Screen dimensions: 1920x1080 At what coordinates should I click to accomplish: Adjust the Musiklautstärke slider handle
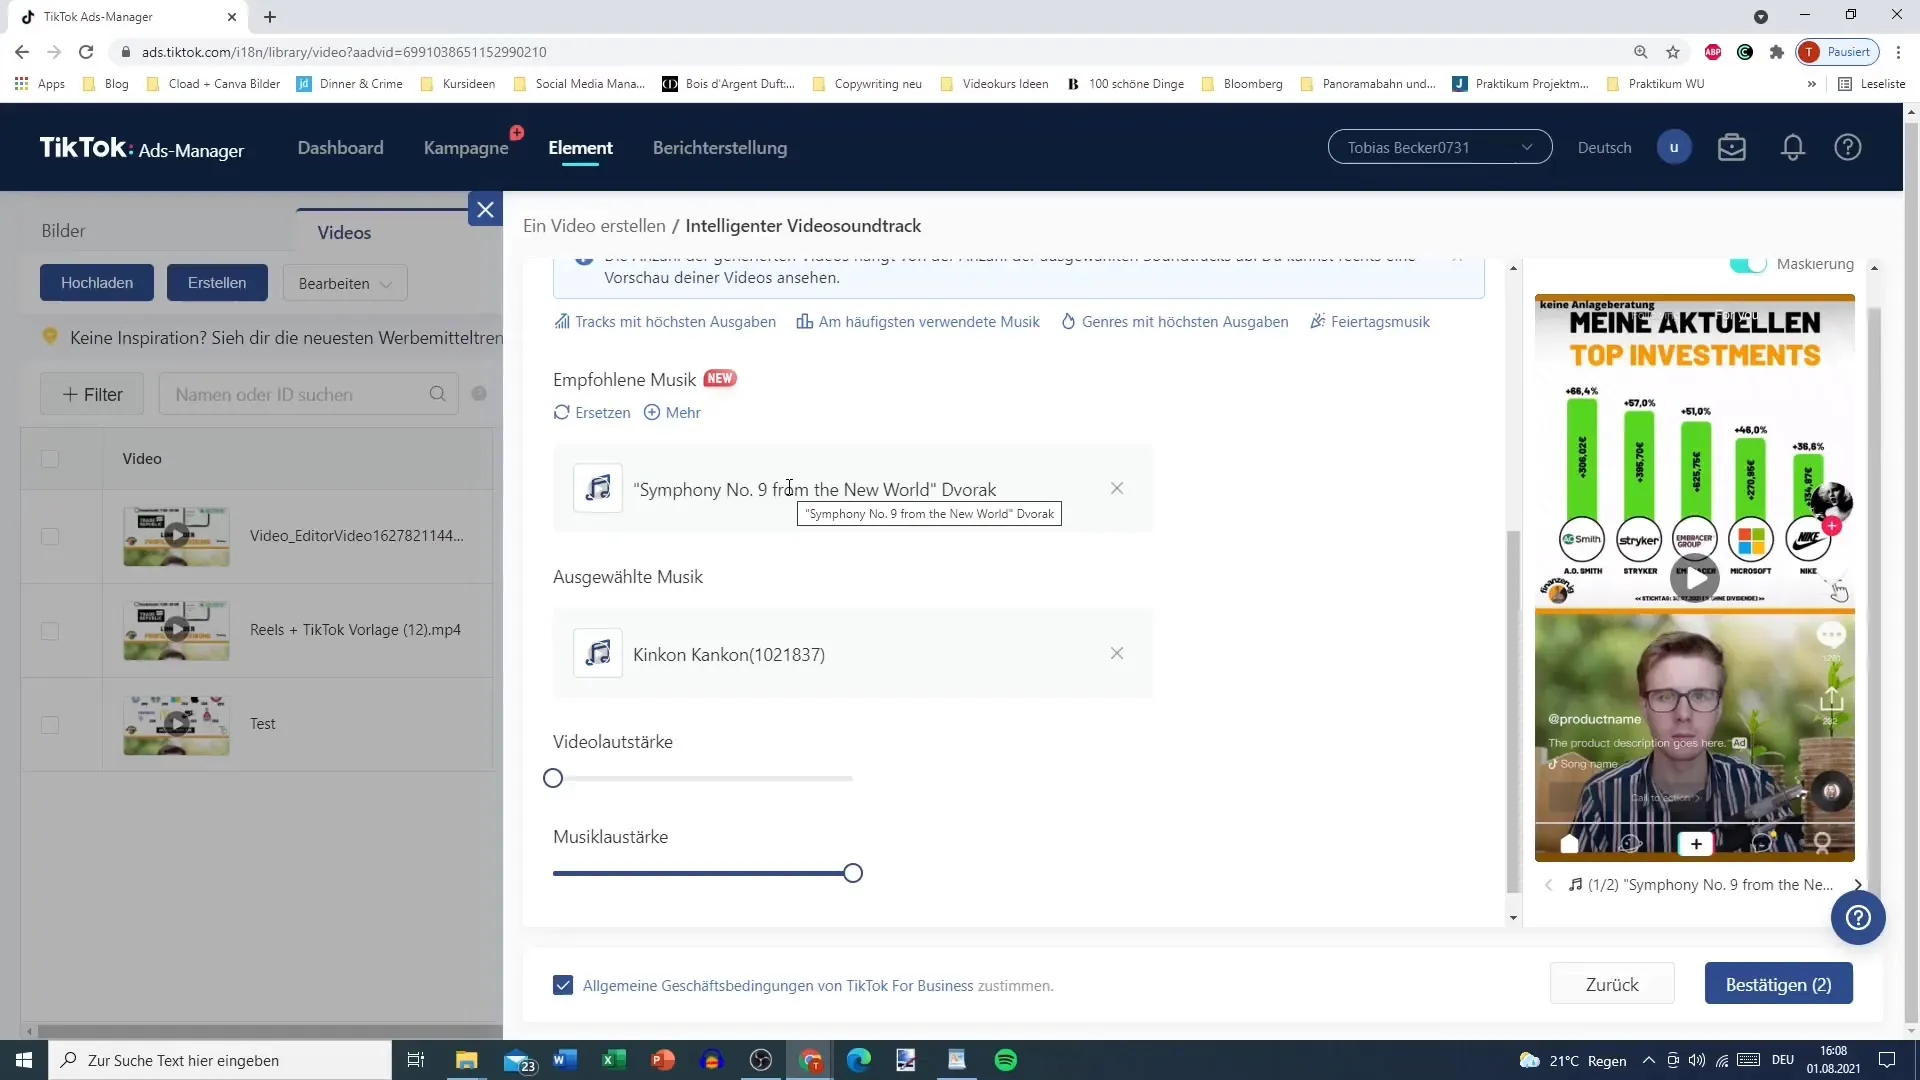coord(853,874)
